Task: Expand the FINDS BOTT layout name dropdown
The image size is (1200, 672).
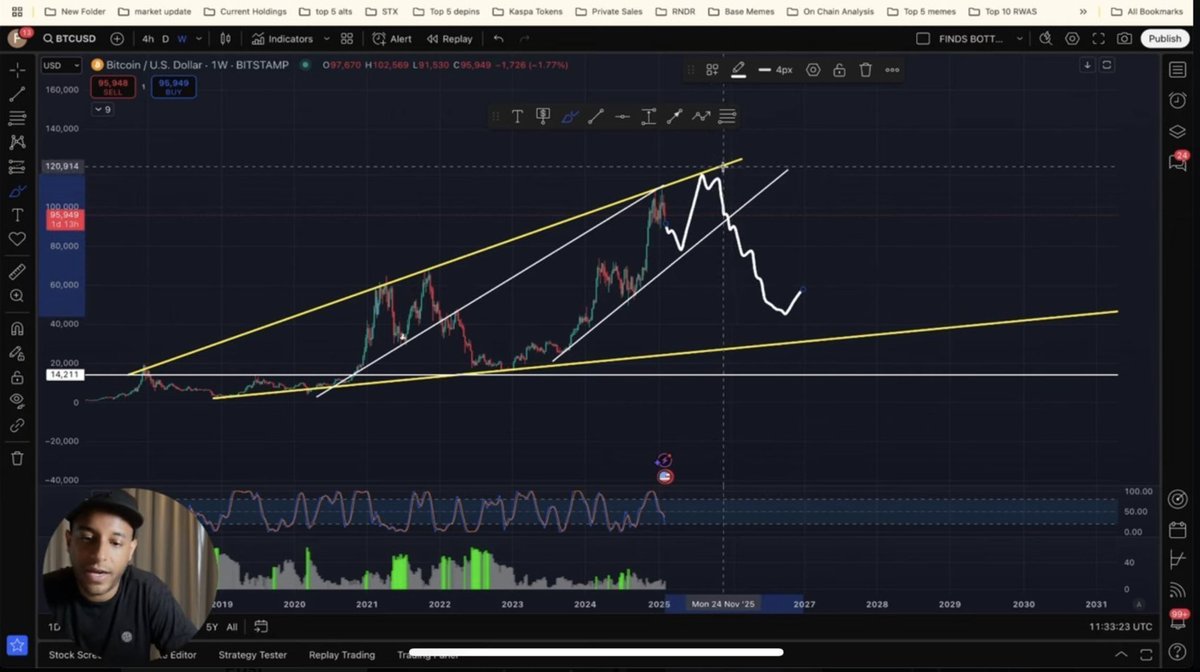Action: point(1019,39)
